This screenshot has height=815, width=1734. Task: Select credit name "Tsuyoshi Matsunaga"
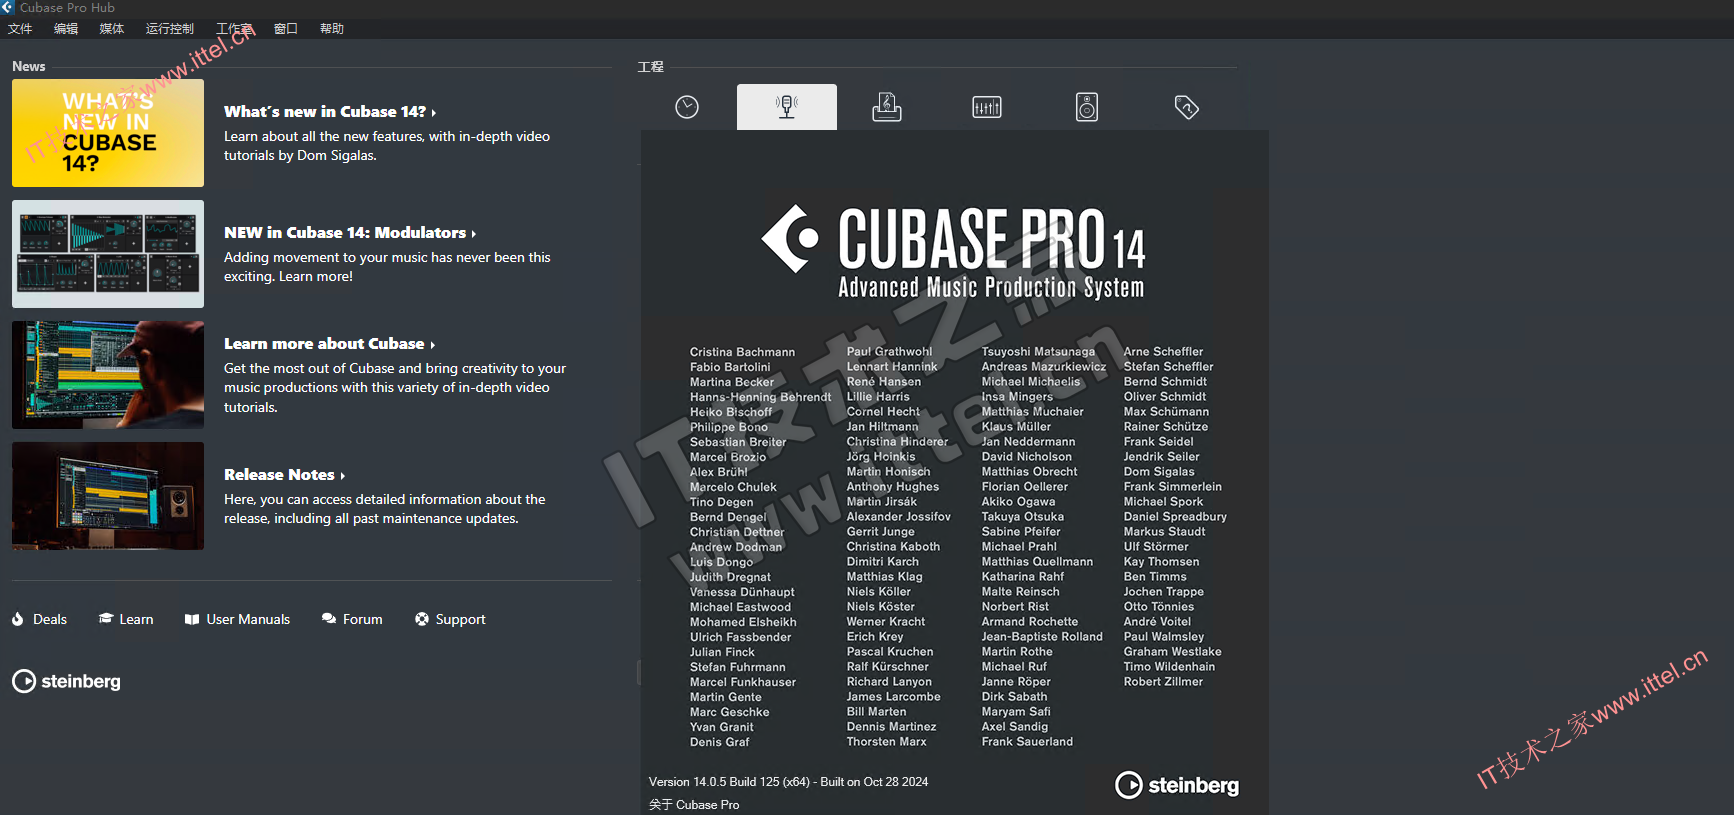pyautogui.click(x=1038, y=352)
